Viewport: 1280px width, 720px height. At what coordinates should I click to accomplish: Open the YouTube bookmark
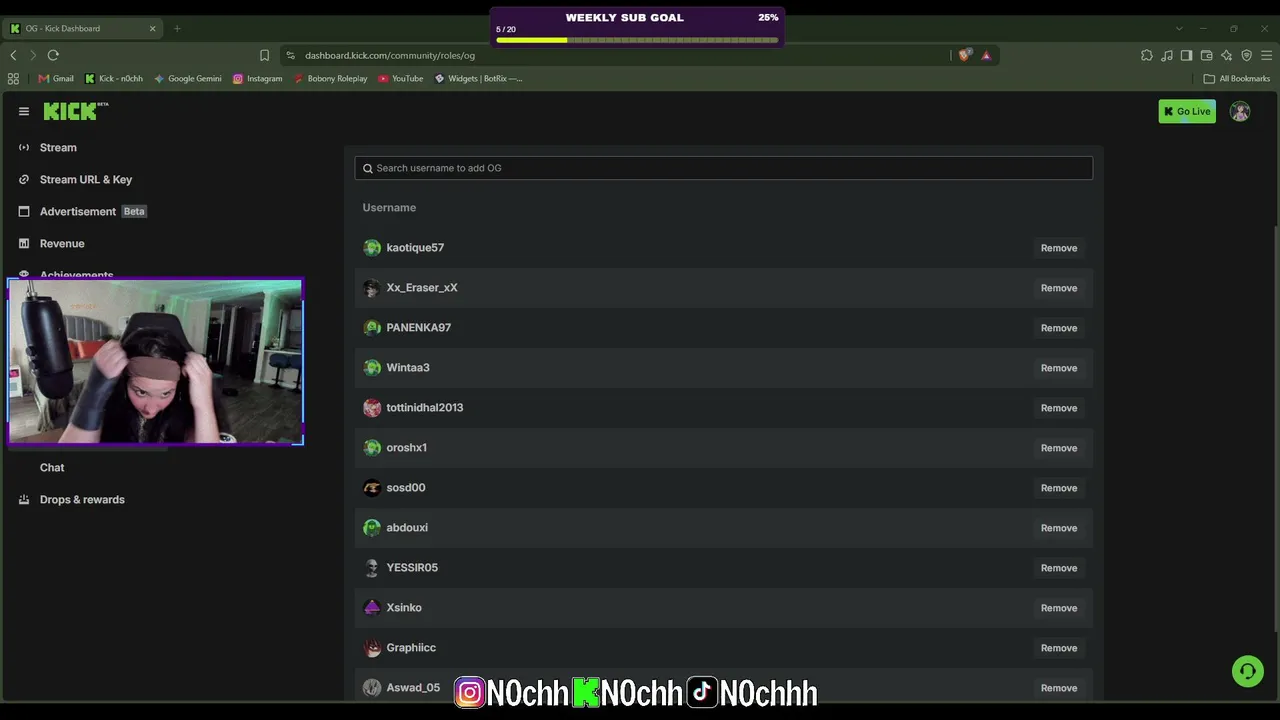tap(401, 78)
